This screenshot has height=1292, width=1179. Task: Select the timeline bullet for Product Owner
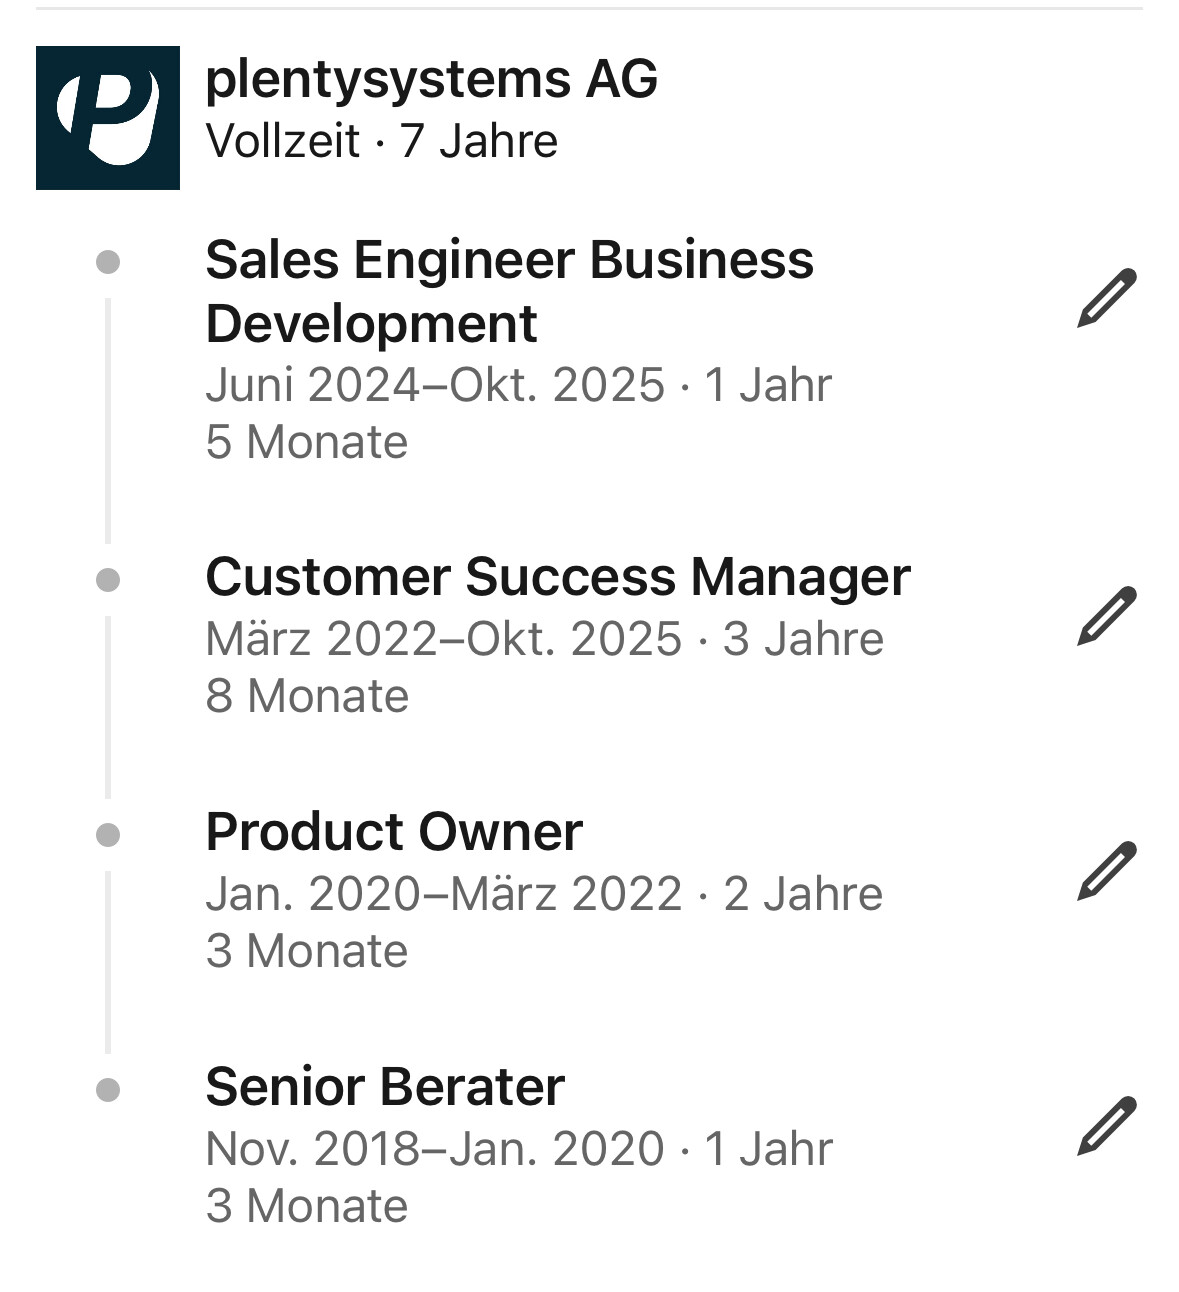108,835
